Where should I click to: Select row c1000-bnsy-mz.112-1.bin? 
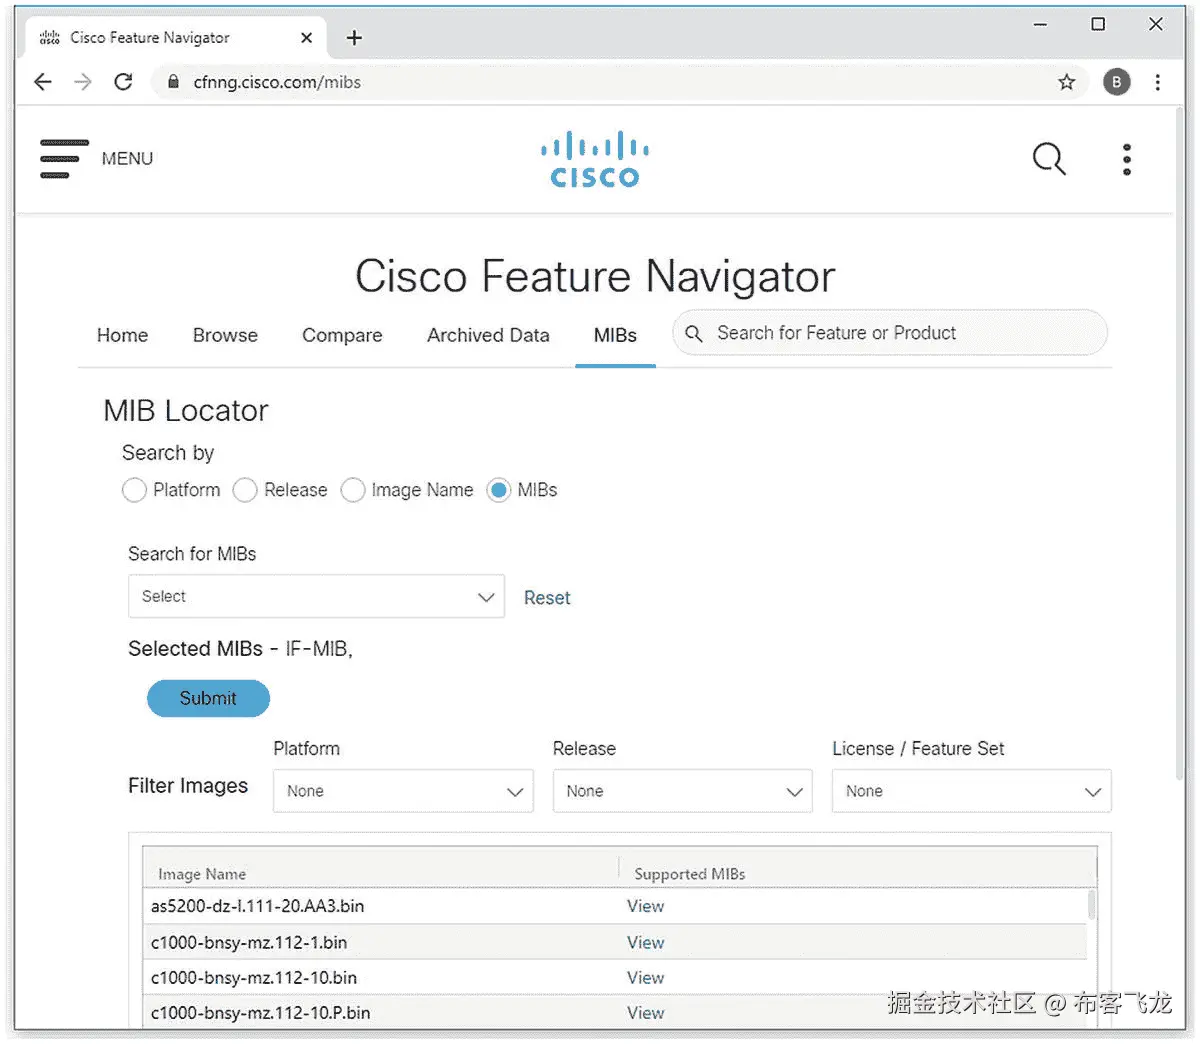615,942
